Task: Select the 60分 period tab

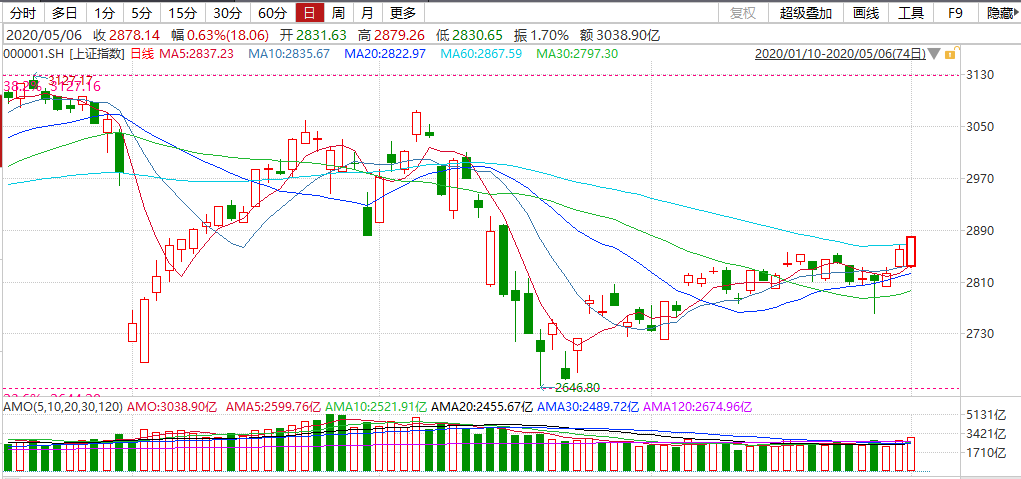Action: point(272,13)
